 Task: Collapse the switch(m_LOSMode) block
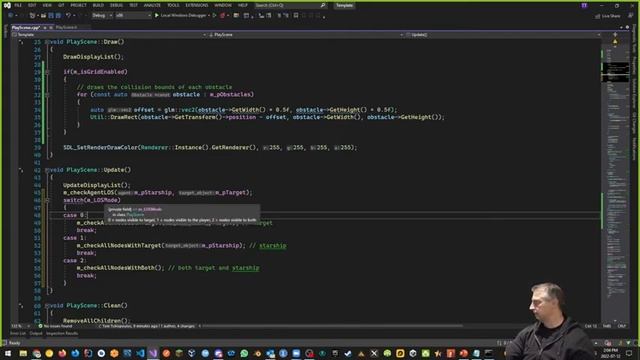click(x=47, y=200)
